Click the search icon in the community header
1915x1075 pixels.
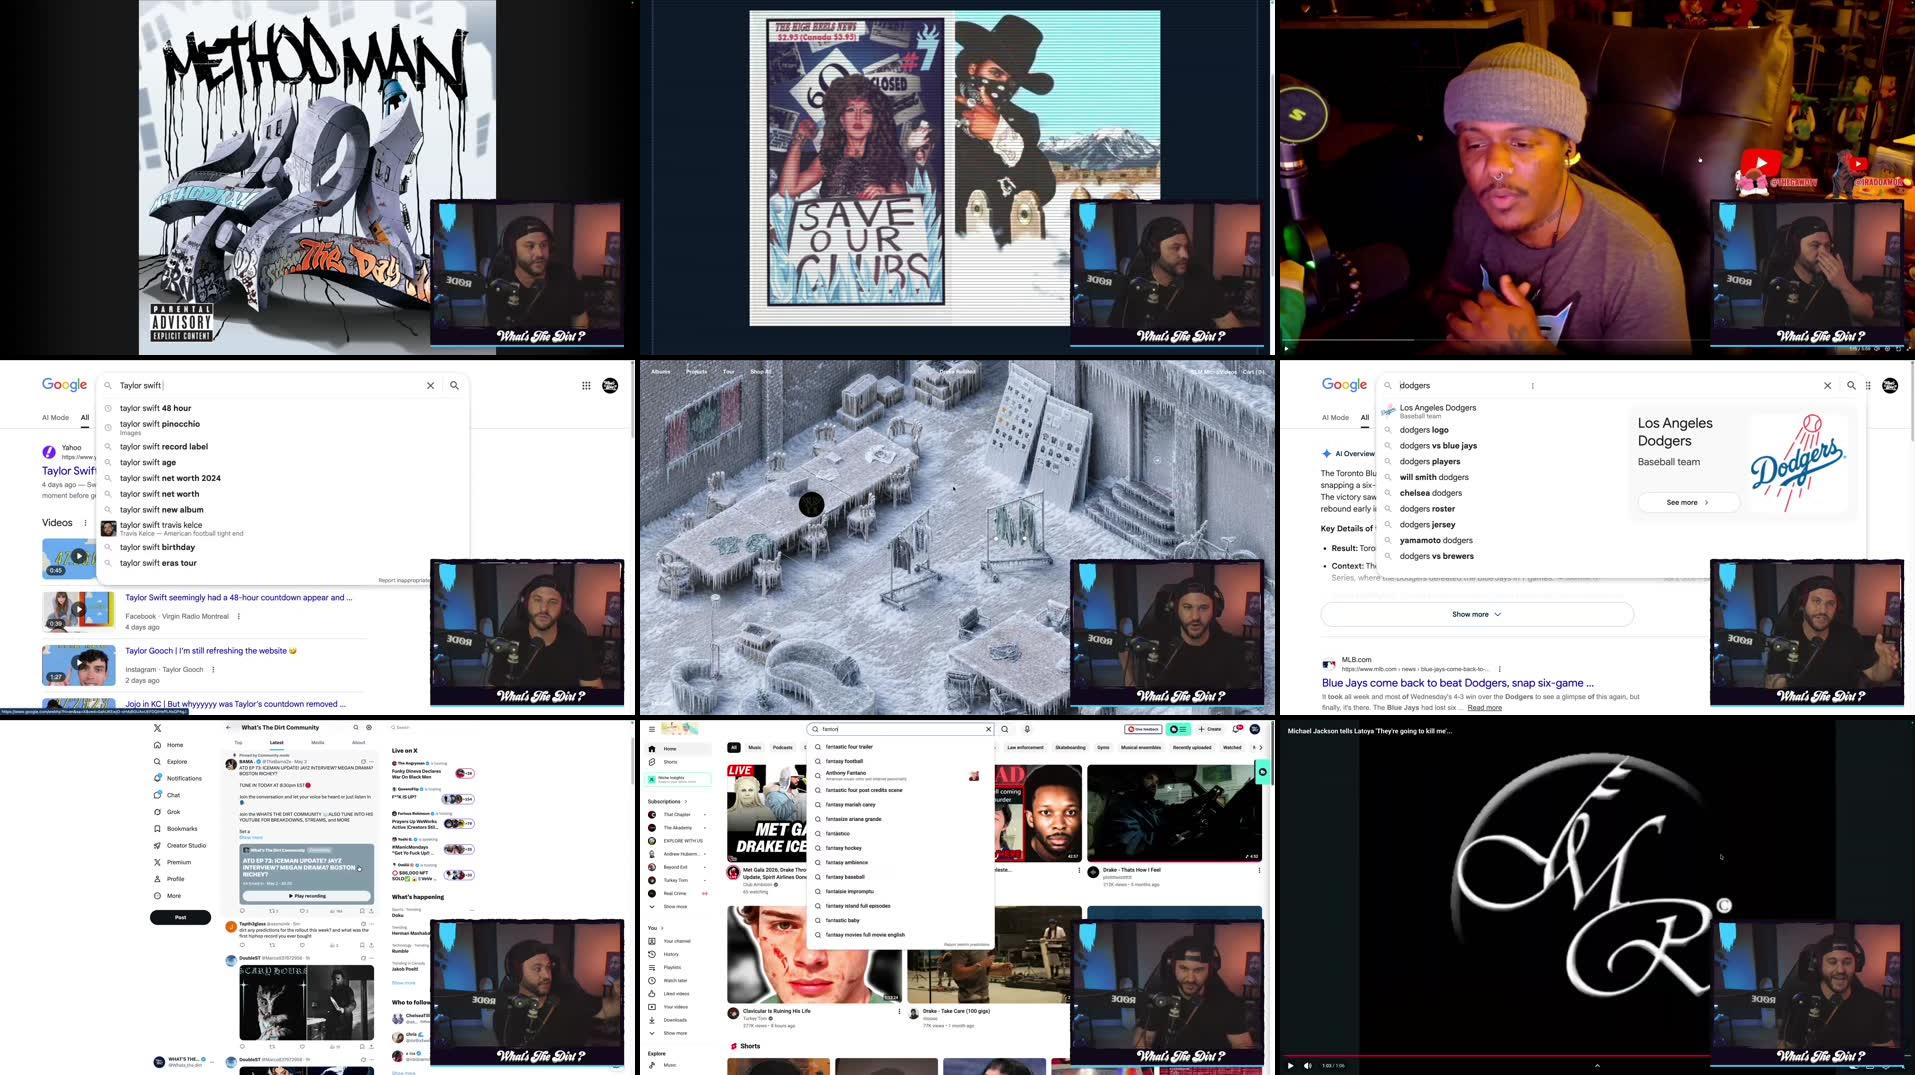point(356,728)
